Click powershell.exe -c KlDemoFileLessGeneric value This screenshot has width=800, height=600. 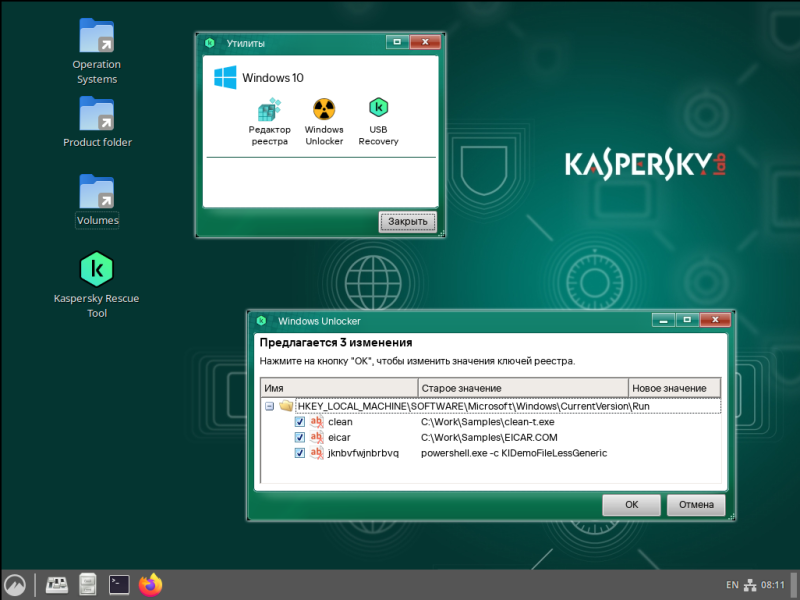click(514, 453)
